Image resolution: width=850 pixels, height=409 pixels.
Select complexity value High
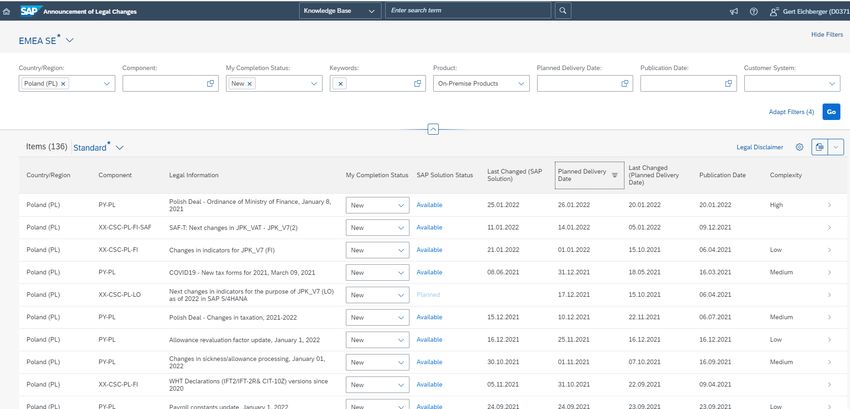pyautogui.click(x=776, y=205)
